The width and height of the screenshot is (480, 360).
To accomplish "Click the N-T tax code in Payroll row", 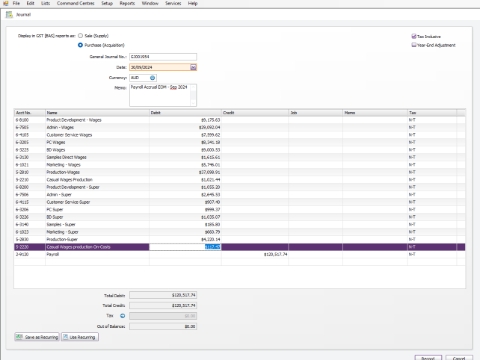I will point(412,254).
